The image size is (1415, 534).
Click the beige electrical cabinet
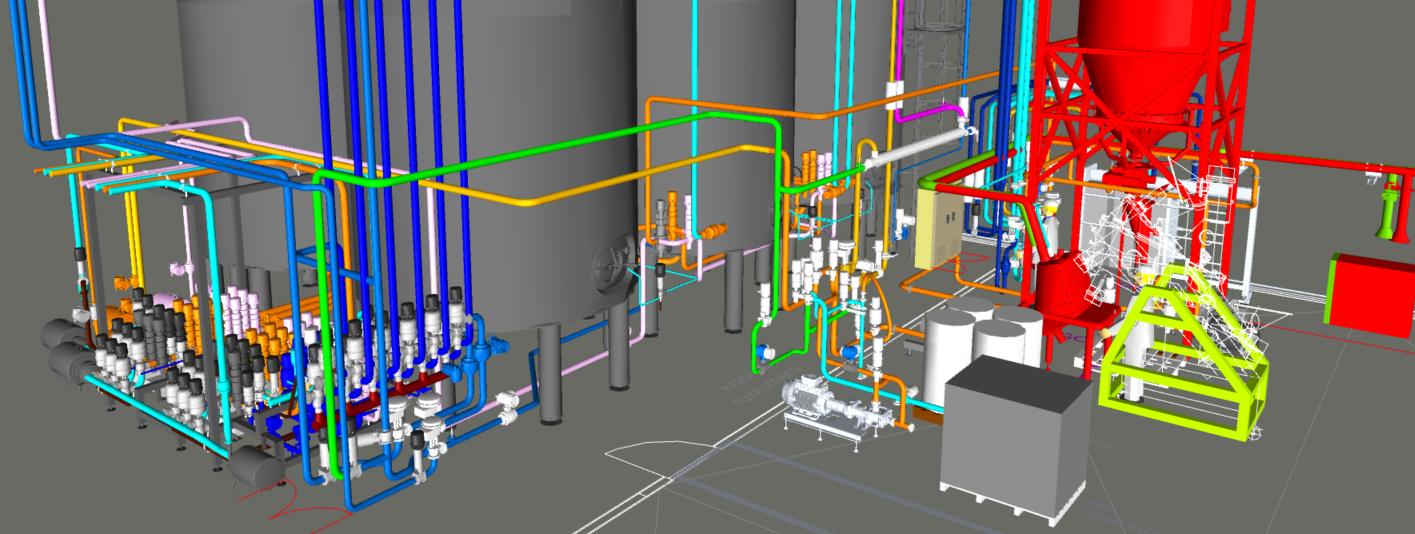938,230
